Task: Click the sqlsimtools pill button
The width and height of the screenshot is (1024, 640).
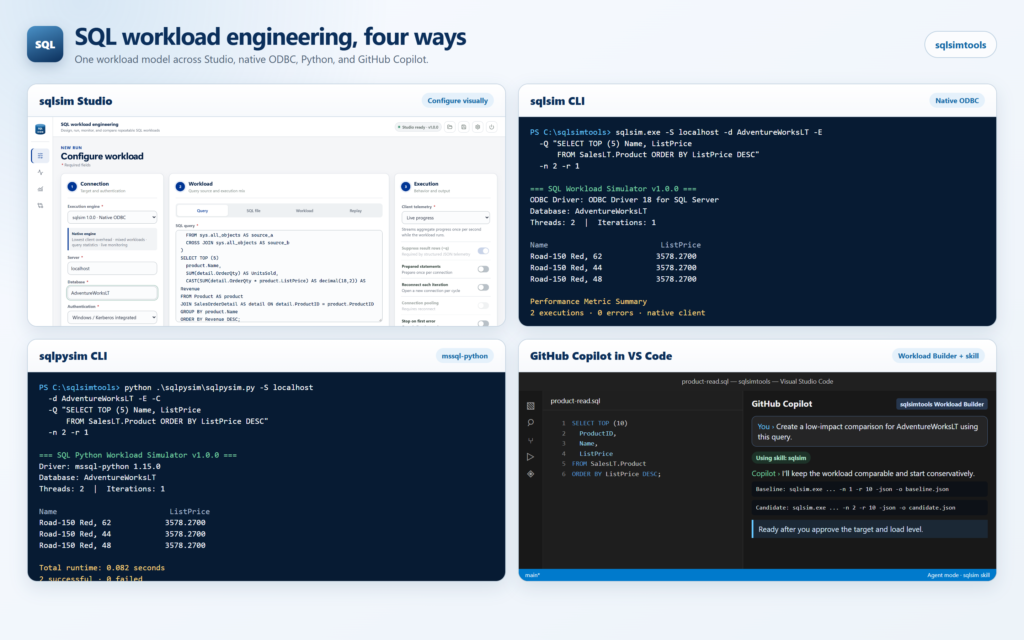Action: [x=960, y=45]
